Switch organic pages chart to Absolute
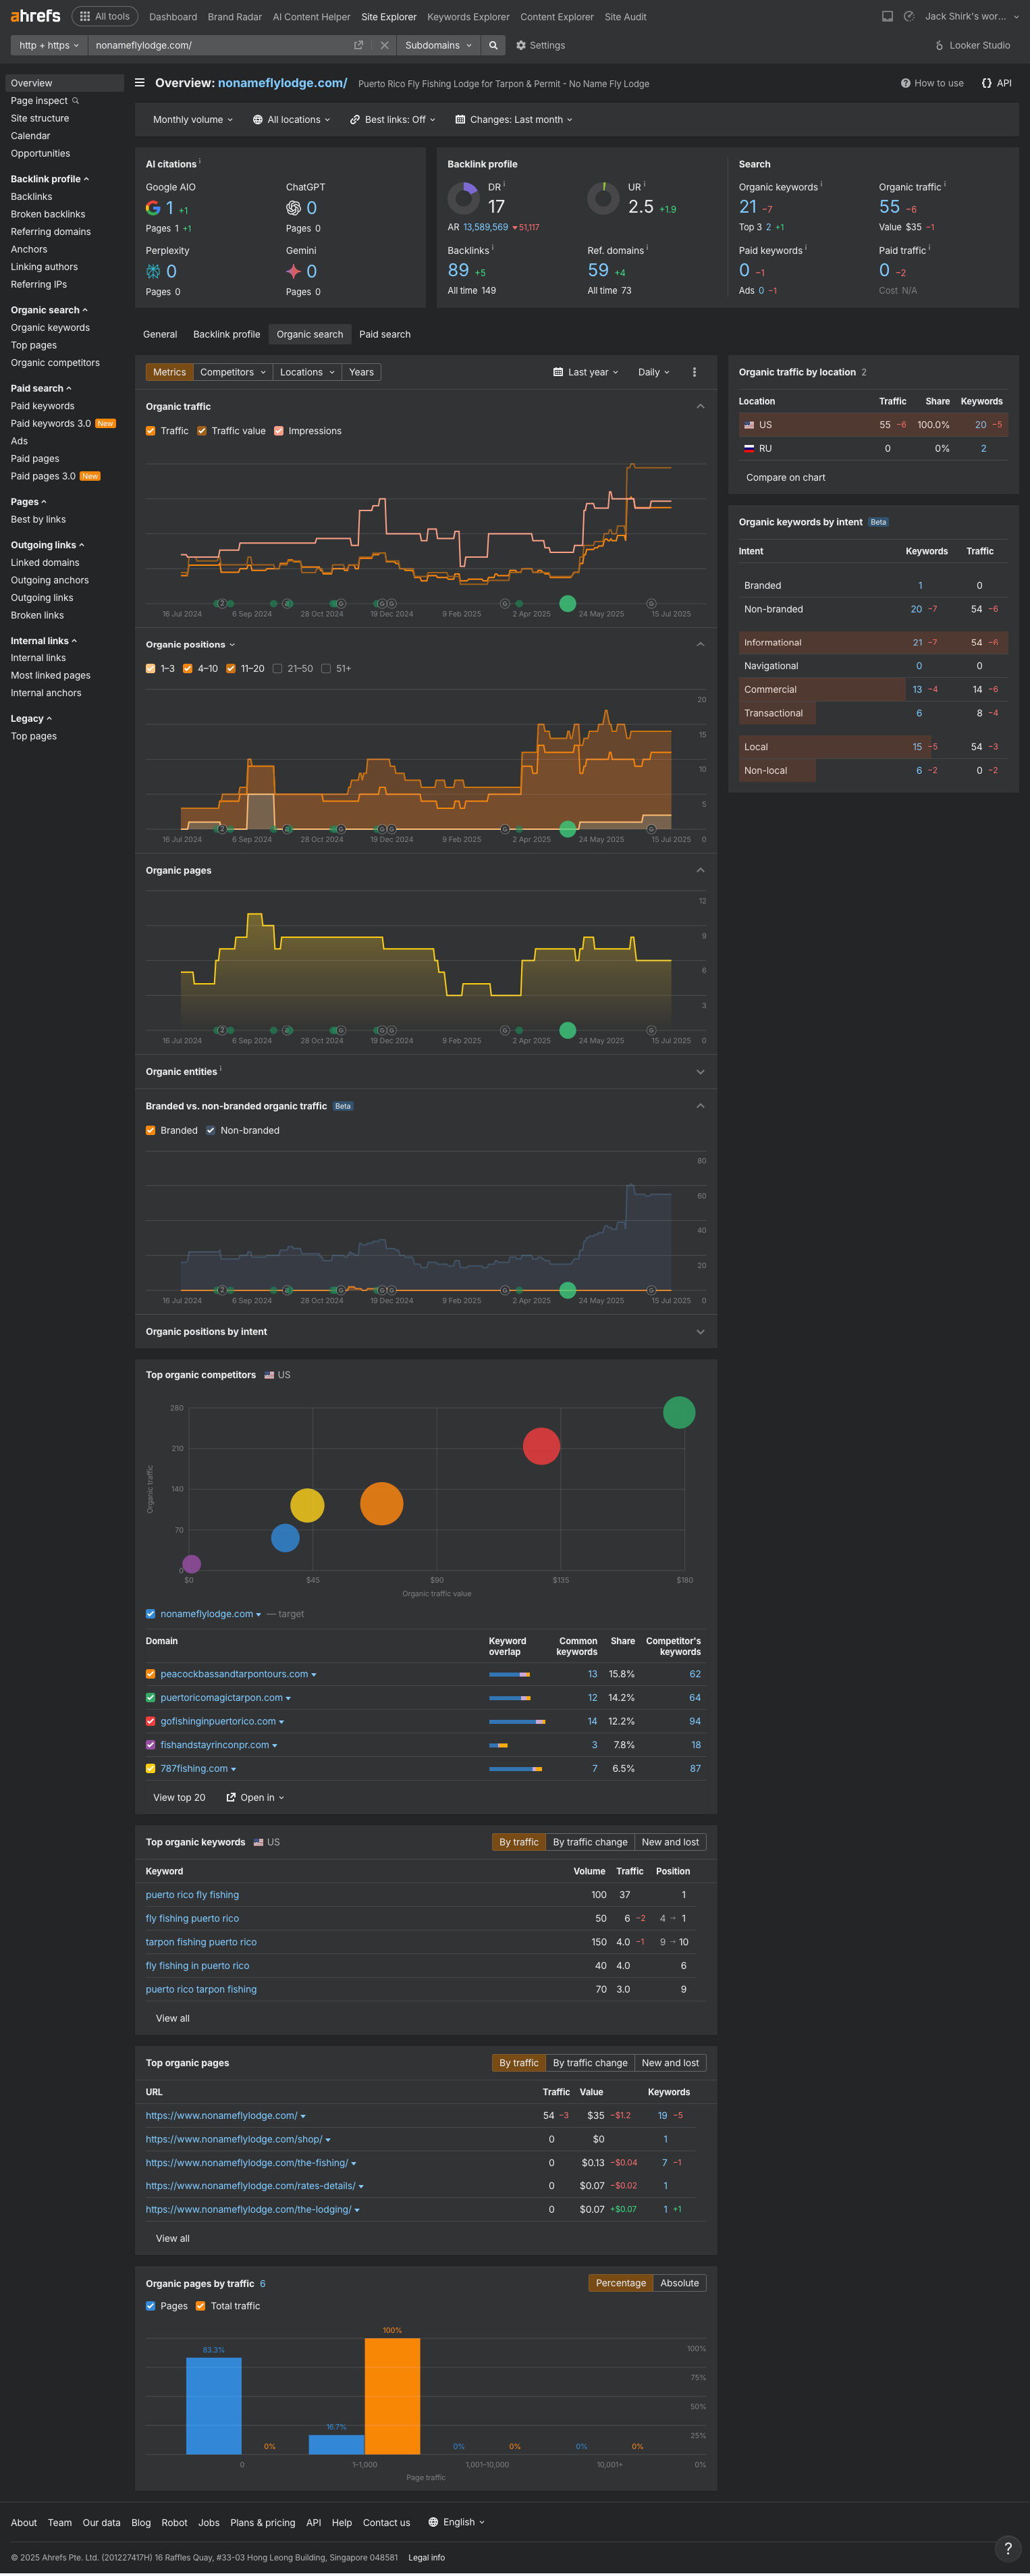This screenshot has width=1030, height=2576. (x=680, y=2283)
